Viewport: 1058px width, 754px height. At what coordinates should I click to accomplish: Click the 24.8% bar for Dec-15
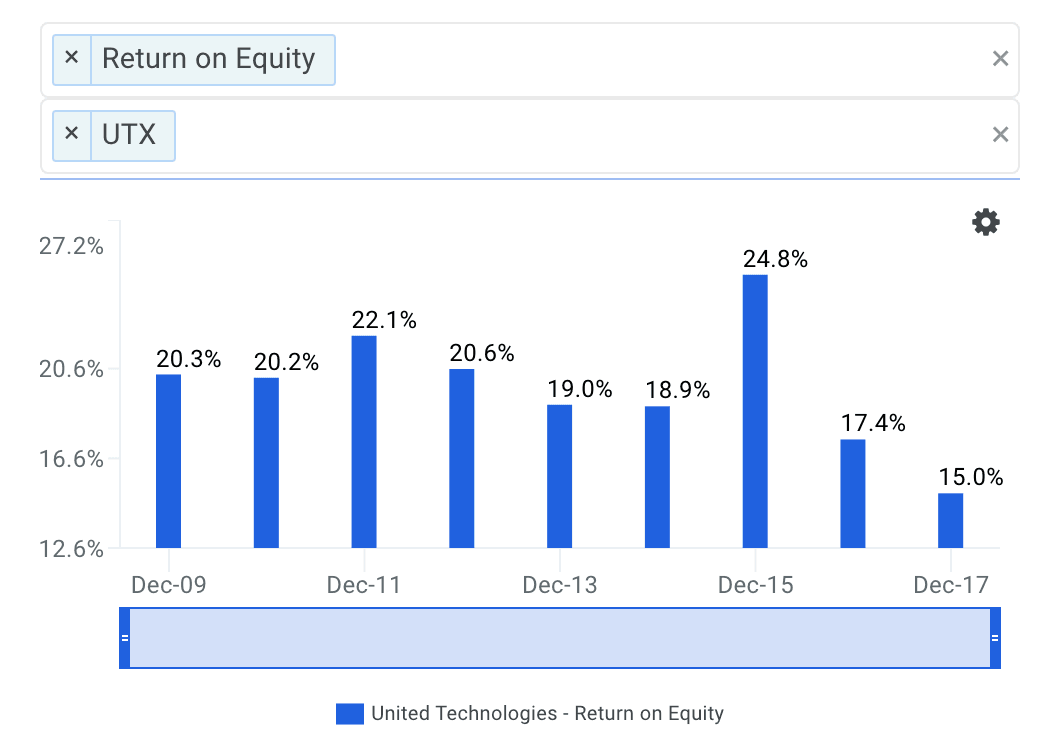click(x=755, y=411)
